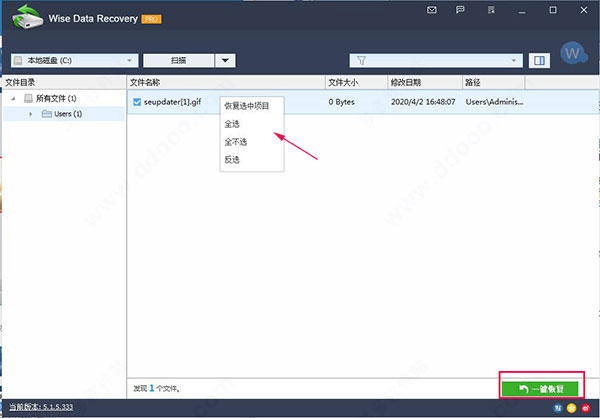Screen dimensions: 600x418
Task: Click the red Weibo icon in status bar
Action: click(585, 408)
